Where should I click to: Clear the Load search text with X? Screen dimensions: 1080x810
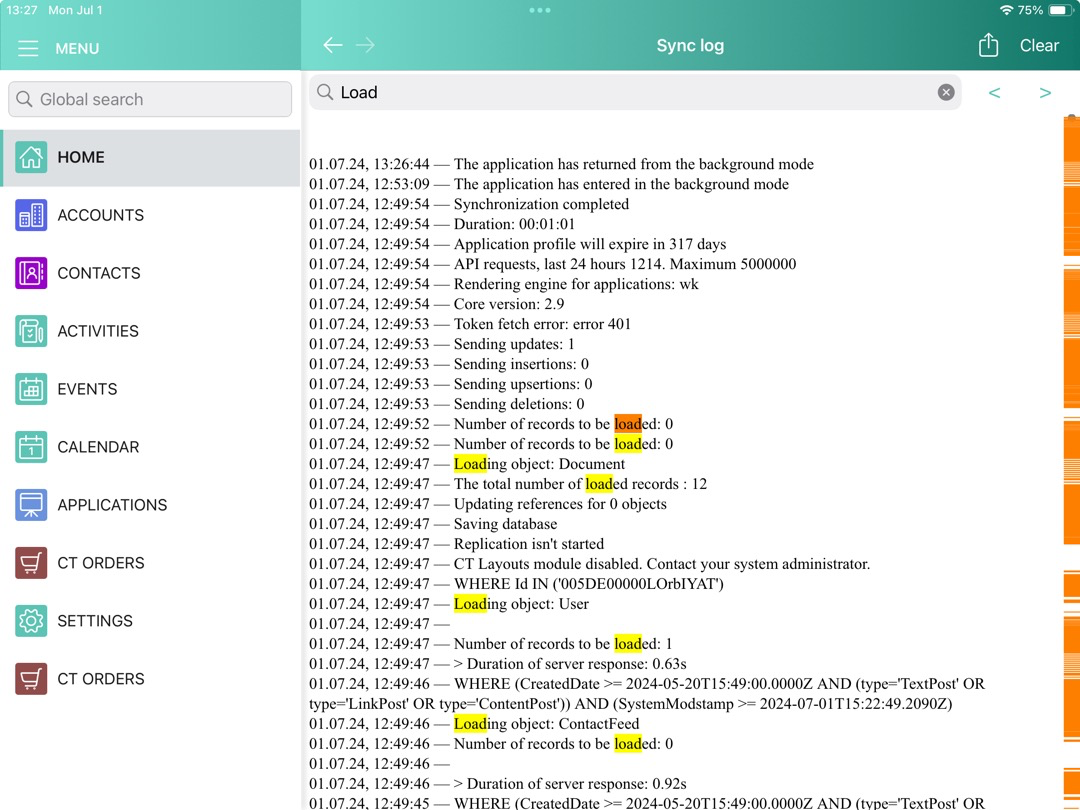tap(945, 91)
